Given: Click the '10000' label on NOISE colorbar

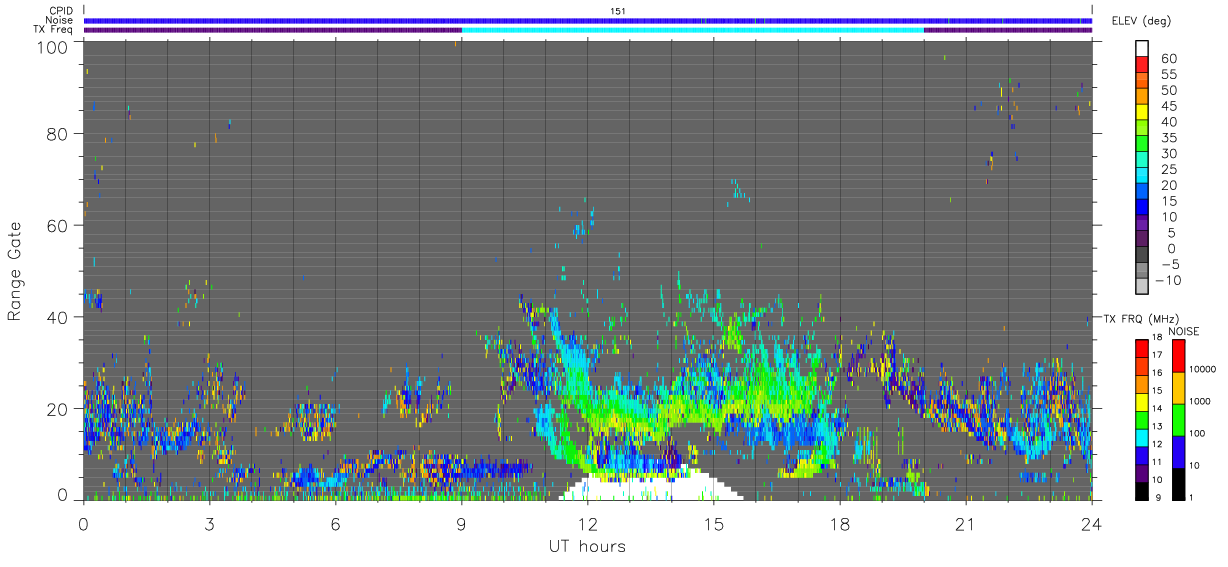Looking at the screenshot, I should coord(1204,371).
